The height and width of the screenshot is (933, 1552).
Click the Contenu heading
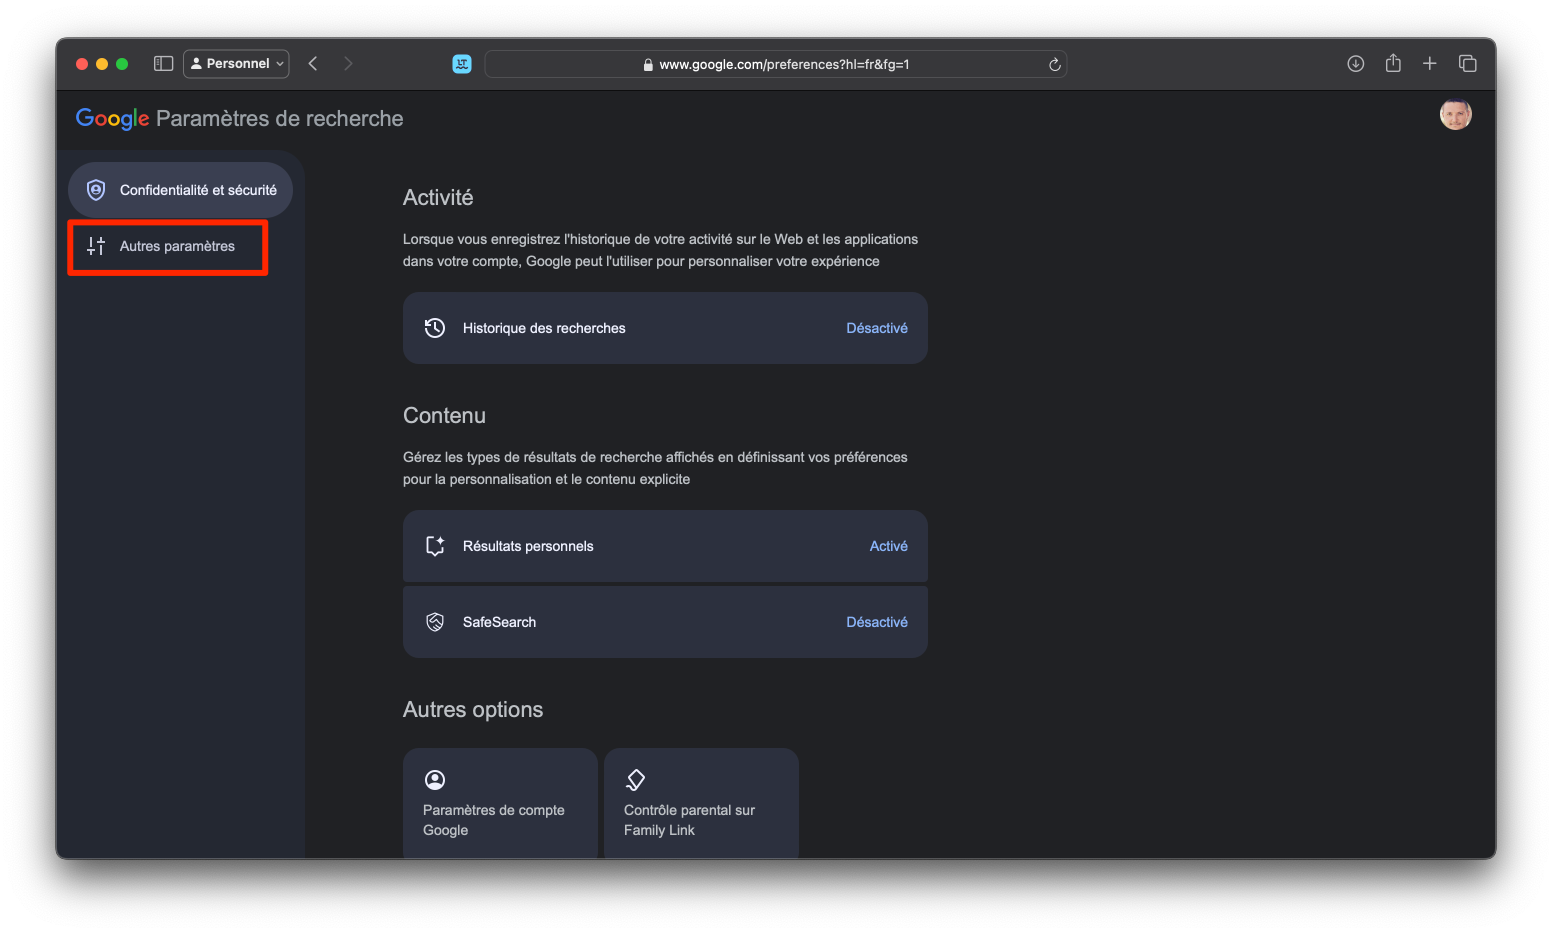pos(444,416)
